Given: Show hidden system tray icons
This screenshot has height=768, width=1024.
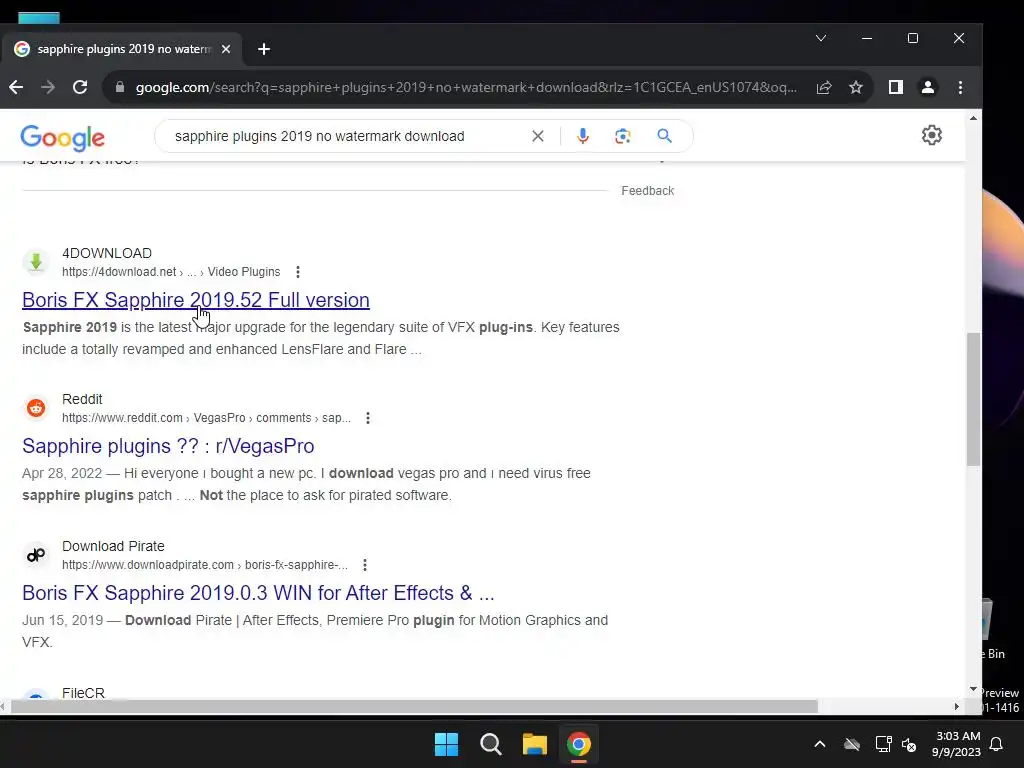Looking at the screenshot, I should 820,744.
